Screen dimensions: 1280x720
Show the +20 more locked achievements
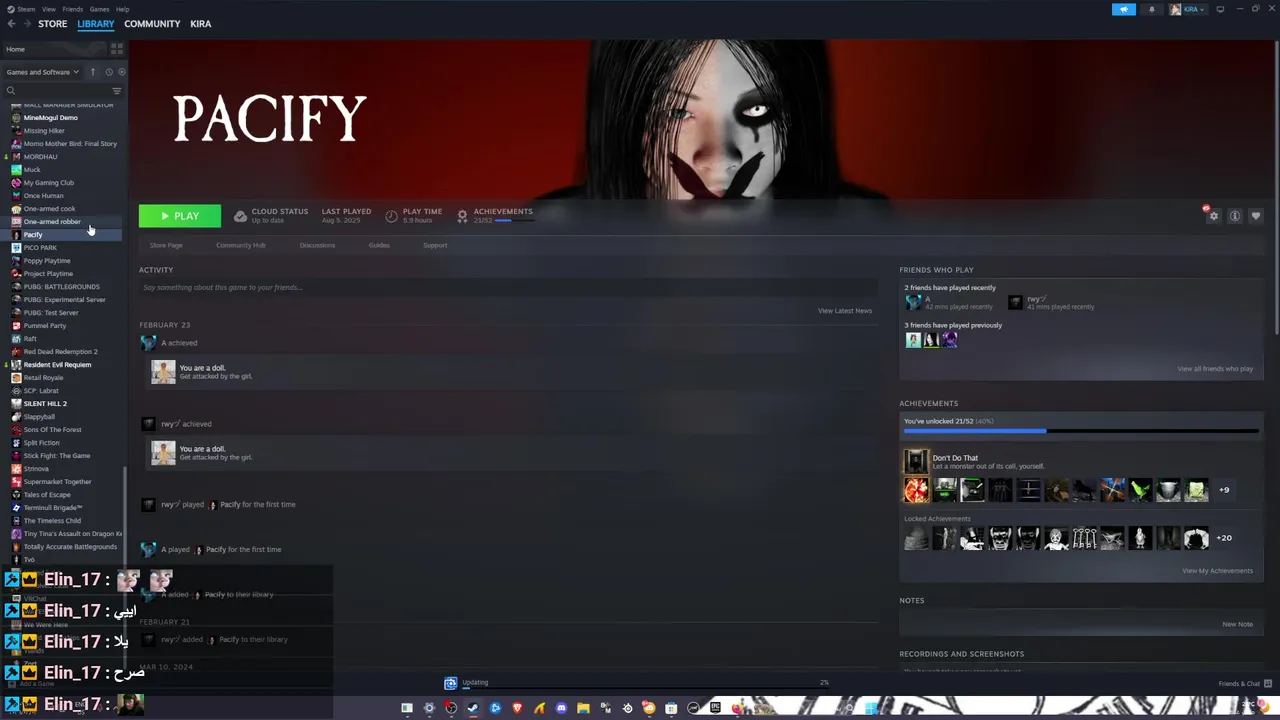pyautogui.click(x=1224, y=538)
